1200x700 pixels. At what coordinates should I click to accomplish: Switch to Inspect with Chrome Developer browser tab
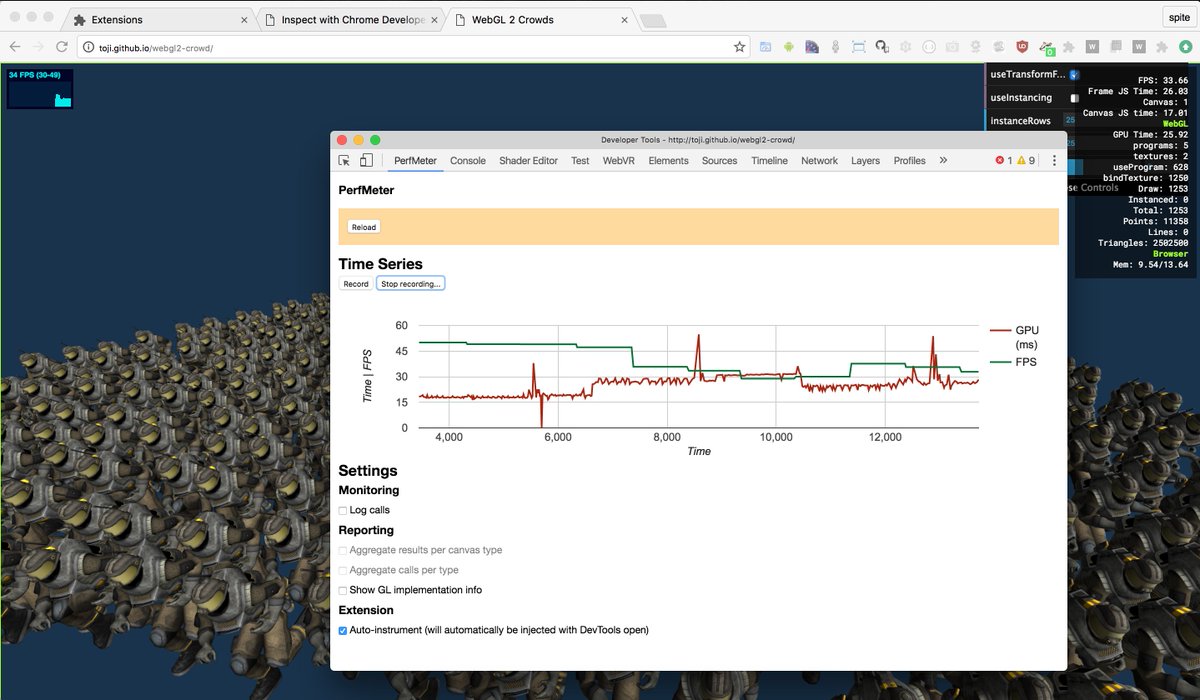point(350,19)
